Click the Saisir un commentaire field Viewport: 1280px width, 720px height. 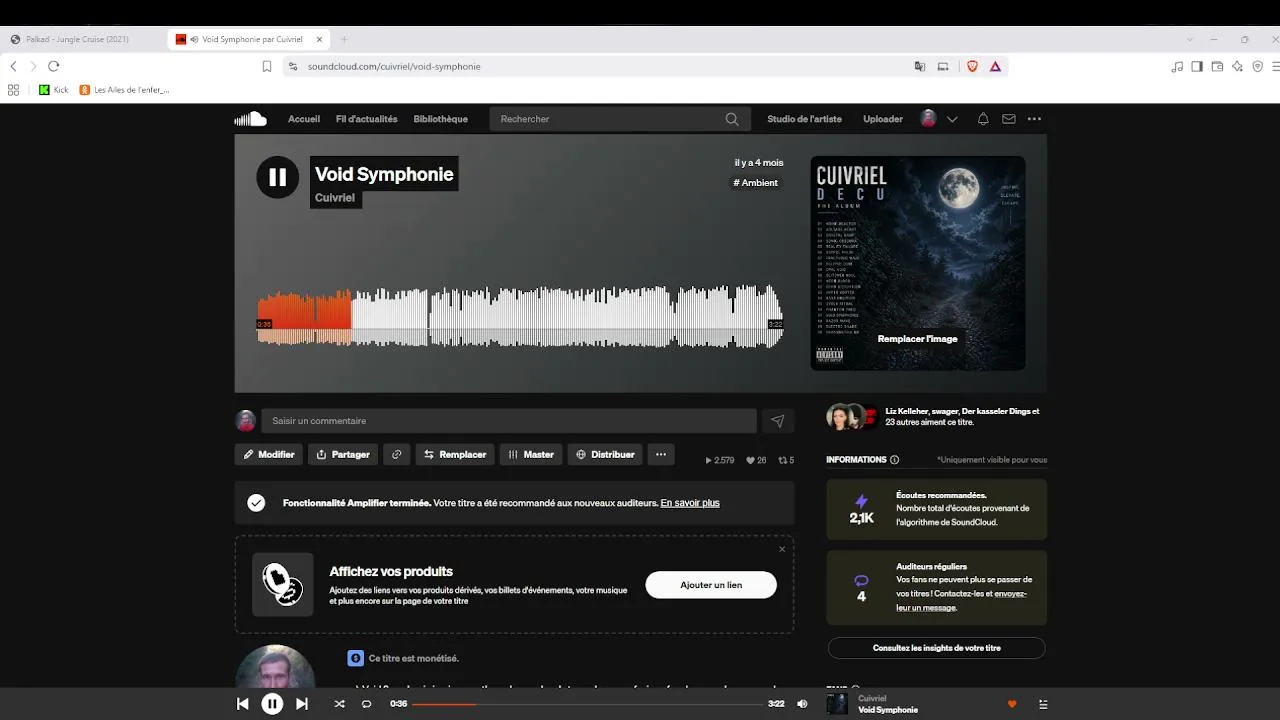(509, 421)
